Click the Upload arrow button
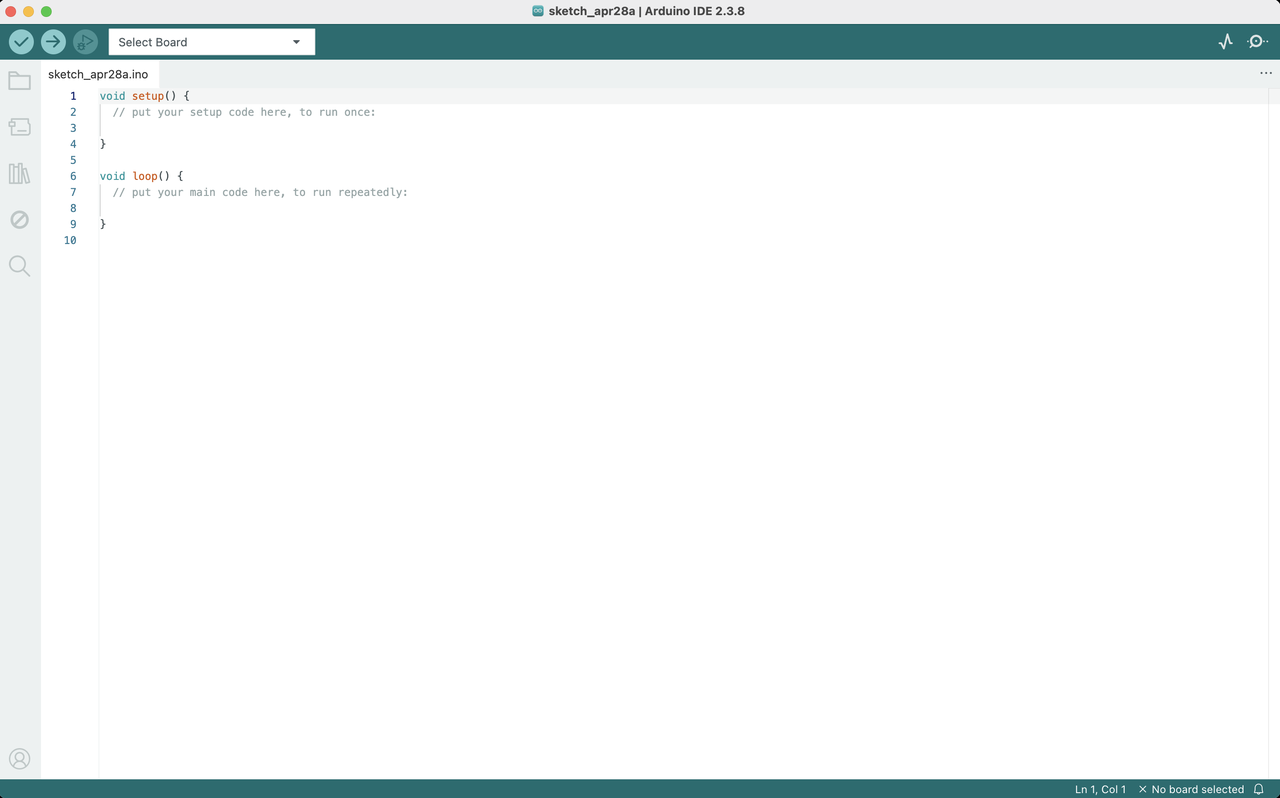 (53, 42)
